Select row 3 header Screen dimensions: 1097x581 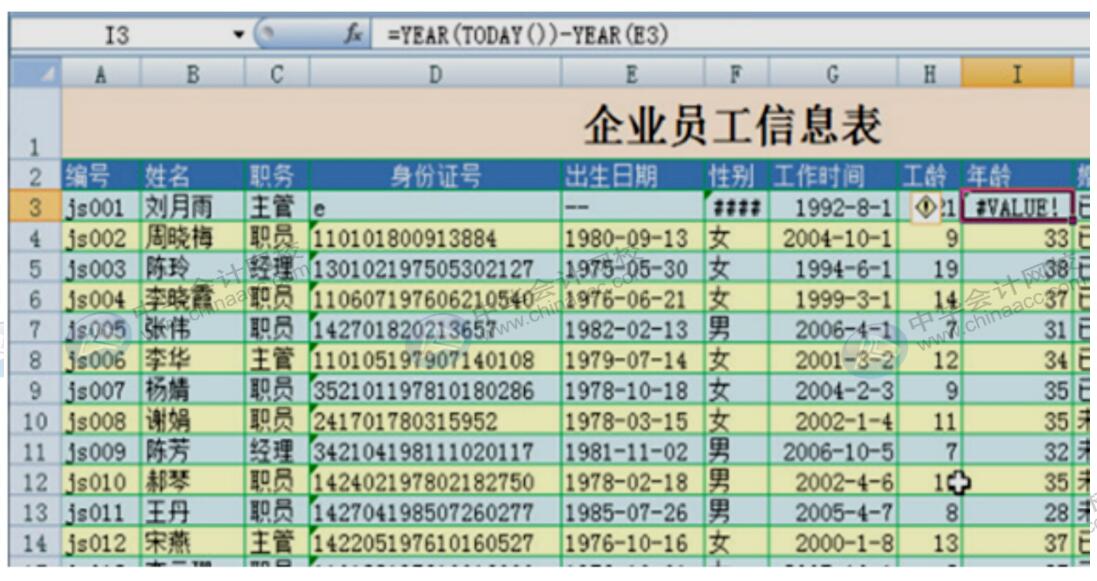pyautogui.click(x=36, y=206)
